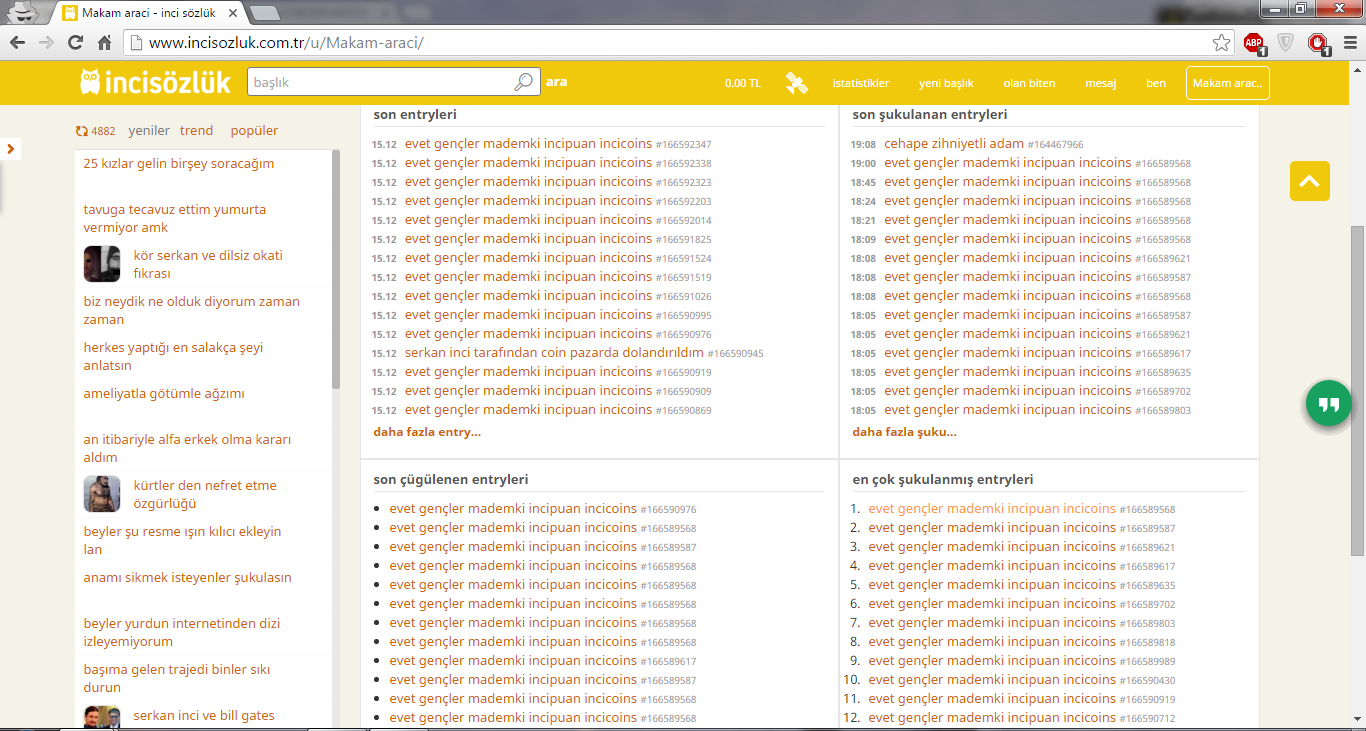Click the search magnifier icon
The width and height of the screenshot is (1366, 731).
tap(524, 82)
